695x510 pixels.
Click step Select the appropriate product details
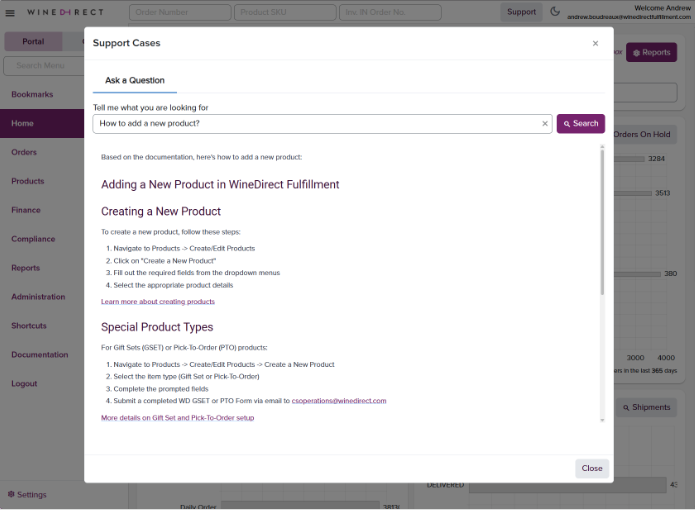(x=173, y=285)
